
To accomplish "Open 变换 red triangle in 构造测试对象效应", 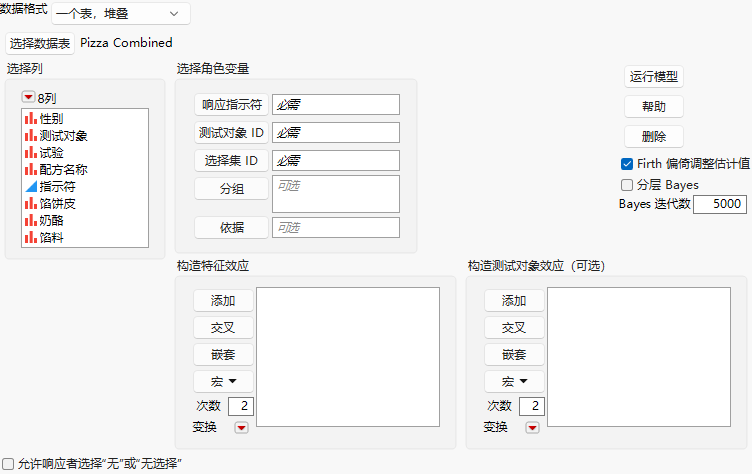I will pyautogui.click(x=532, y=427).
